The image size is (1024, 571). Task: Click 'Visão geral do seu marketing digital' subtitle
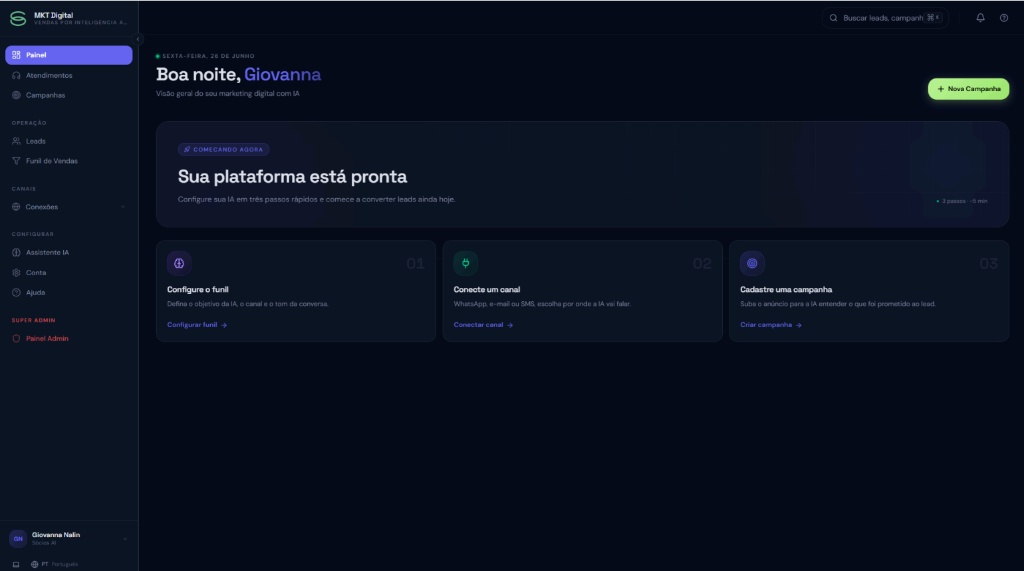227,93
